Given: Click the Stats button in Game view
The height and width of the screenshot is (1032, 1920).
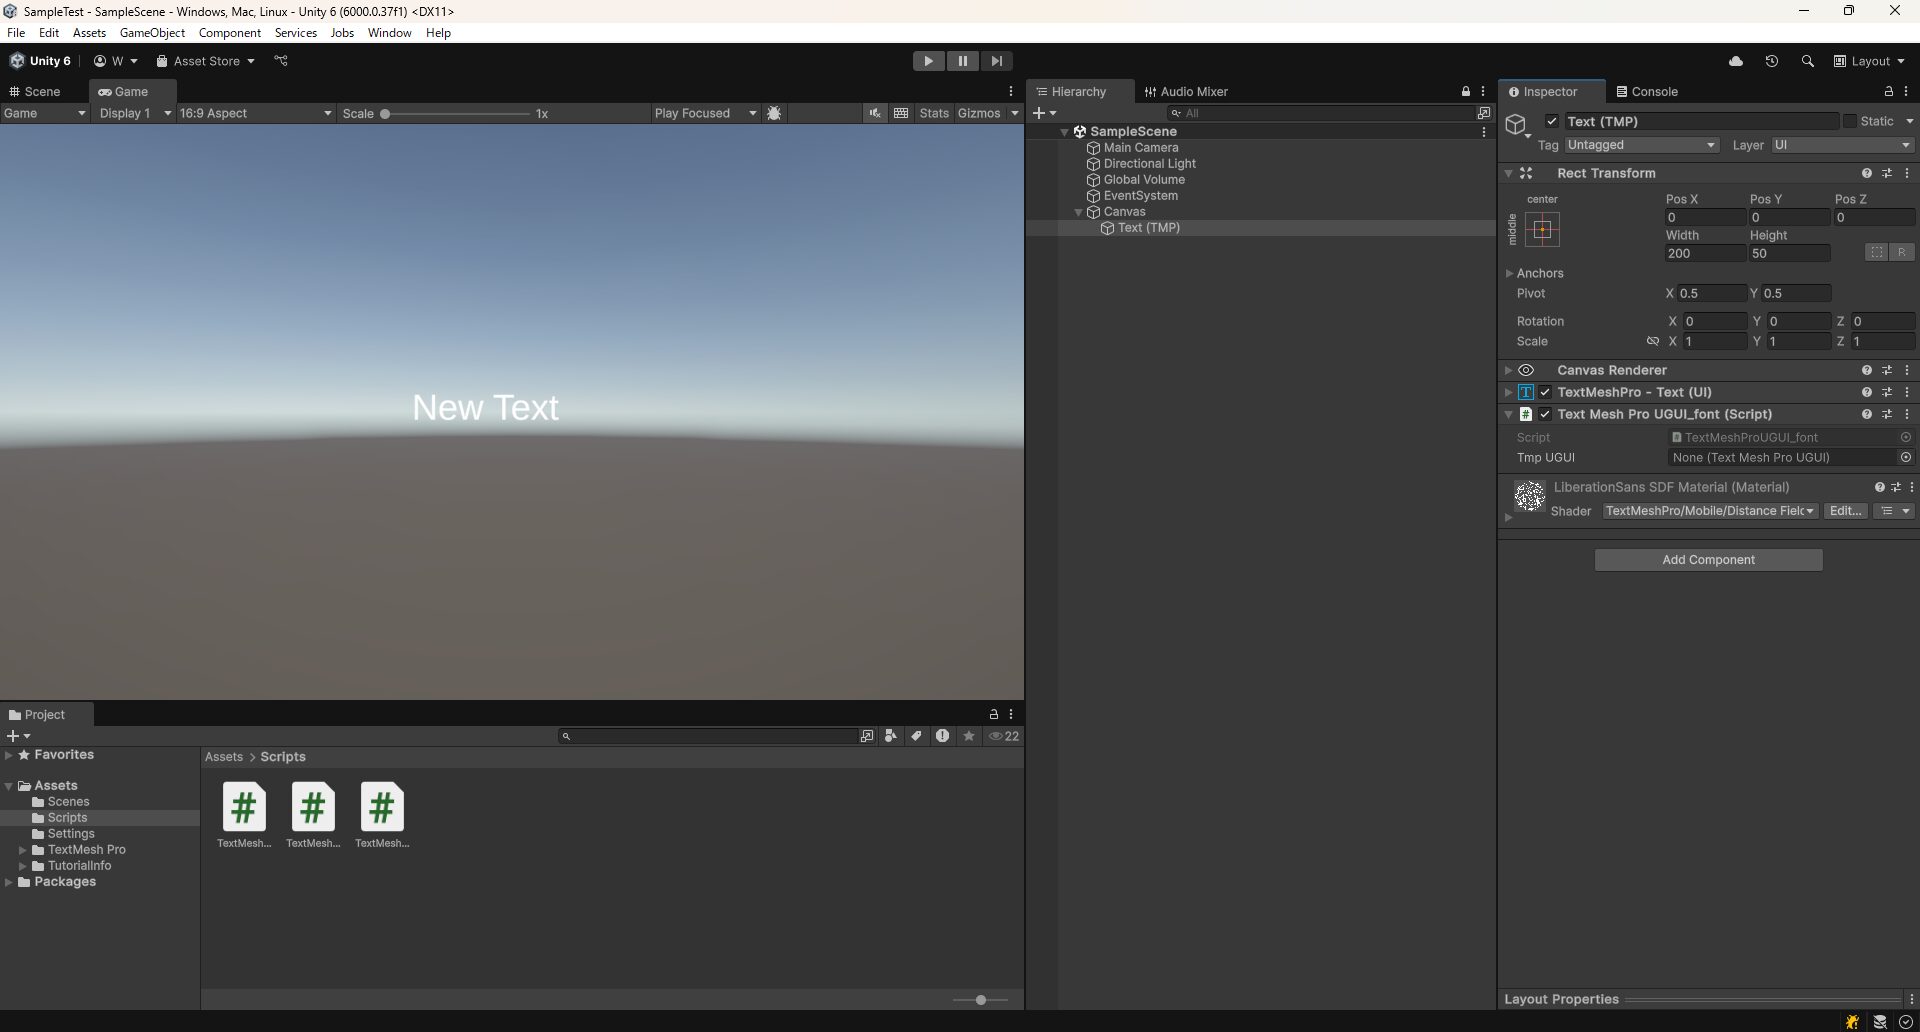Looking at the screenshot, I should (x=934, y=113).
